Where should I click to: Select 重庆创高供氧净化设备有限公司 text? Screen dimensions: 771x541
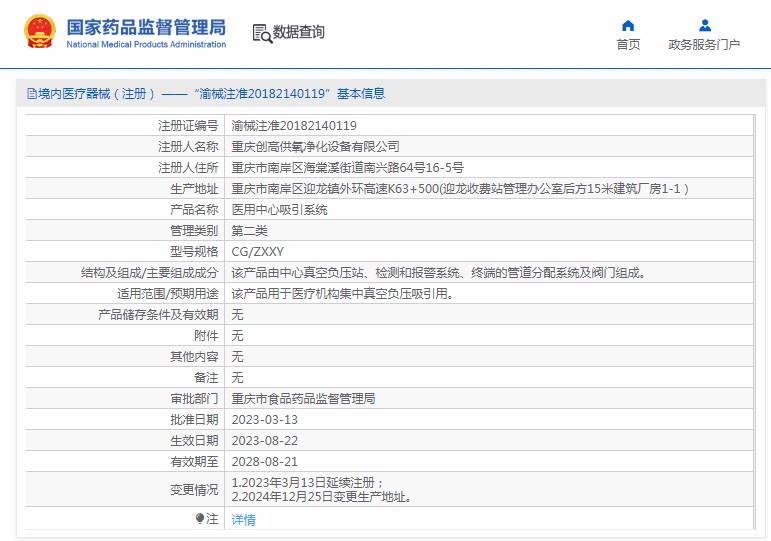(315, 147)
